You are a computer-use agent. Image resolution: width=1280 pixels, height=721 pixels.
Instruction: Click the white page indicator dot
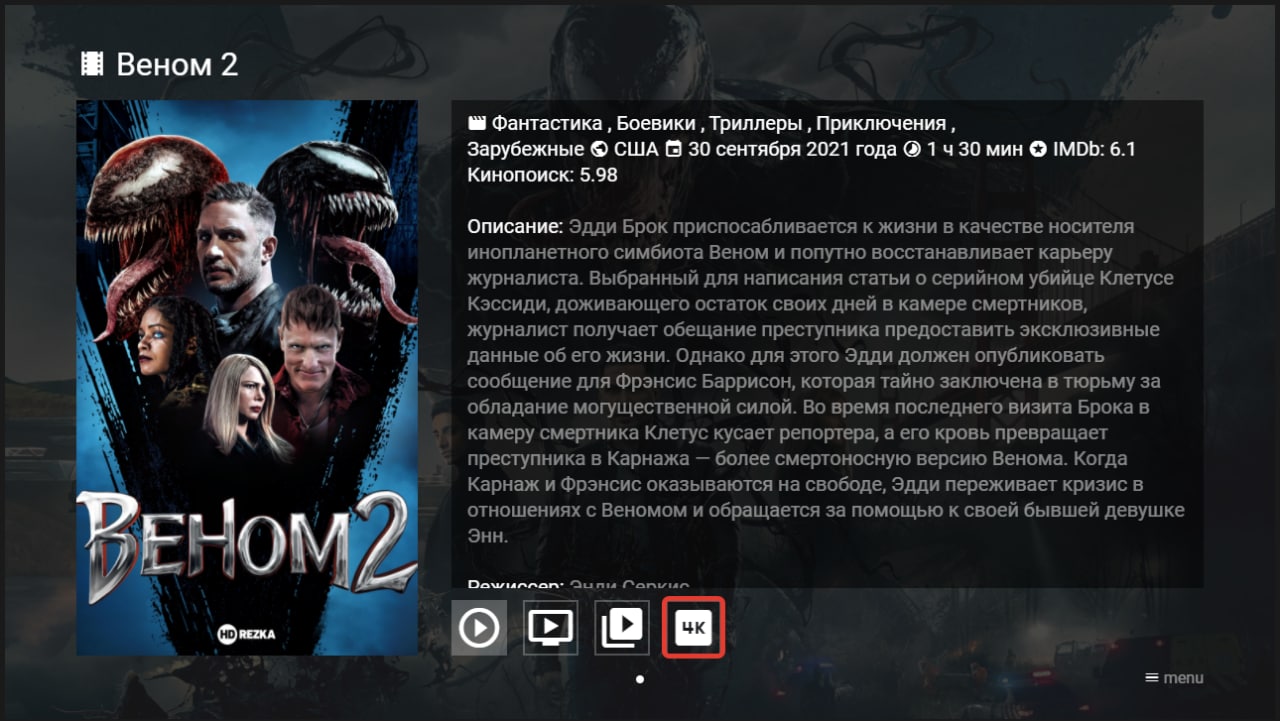pos(640,679)
